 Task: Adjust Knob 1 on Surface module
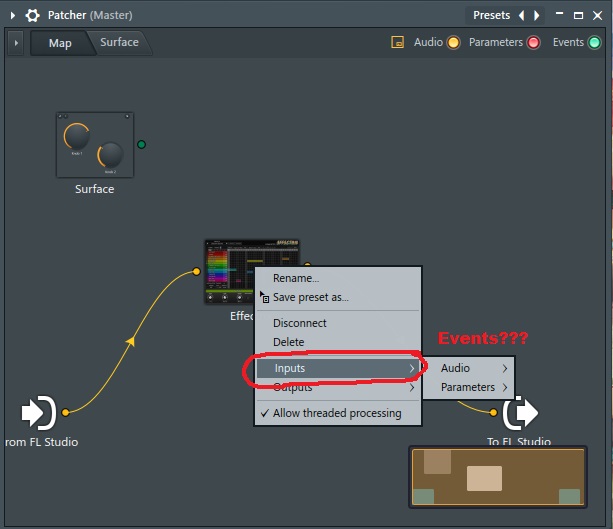77,136
